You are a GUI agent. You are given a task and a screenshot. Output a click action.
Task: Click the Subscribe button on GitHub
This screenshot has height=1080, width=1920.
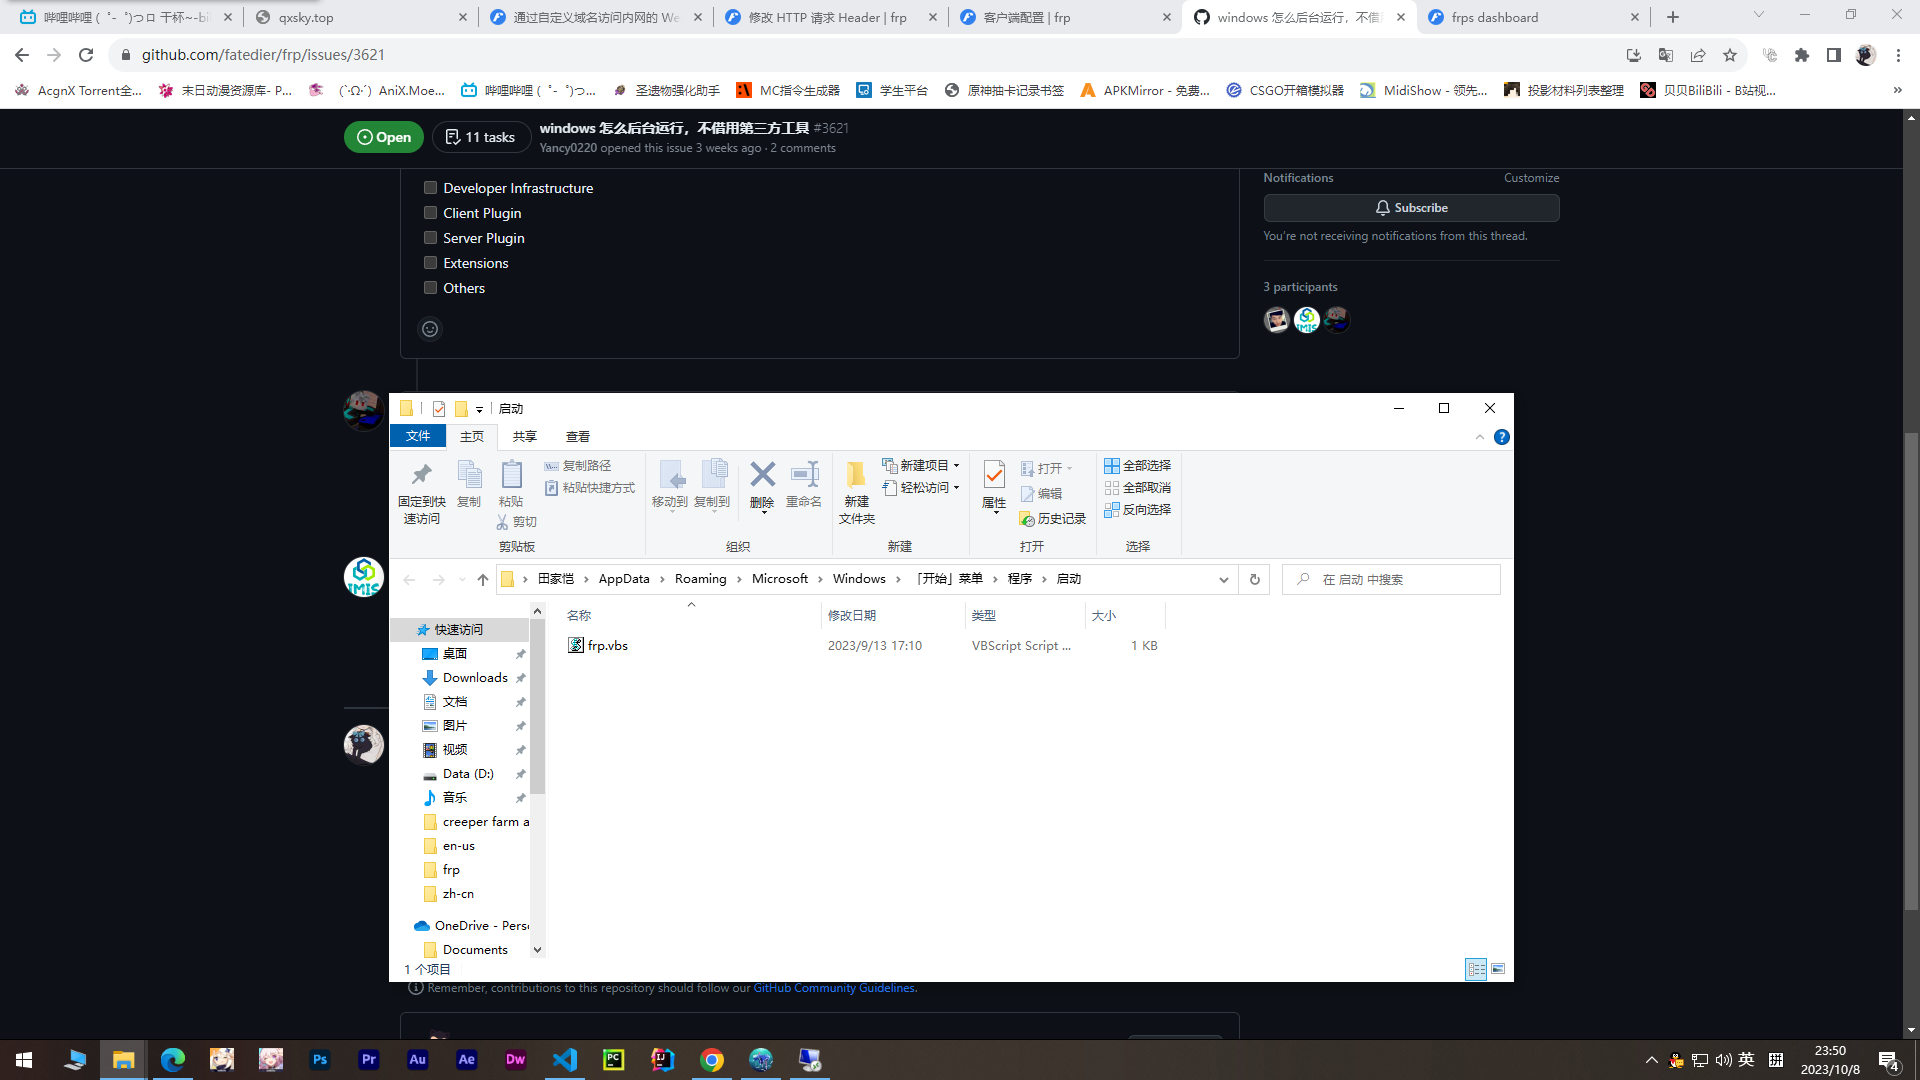coord(1411,207)
